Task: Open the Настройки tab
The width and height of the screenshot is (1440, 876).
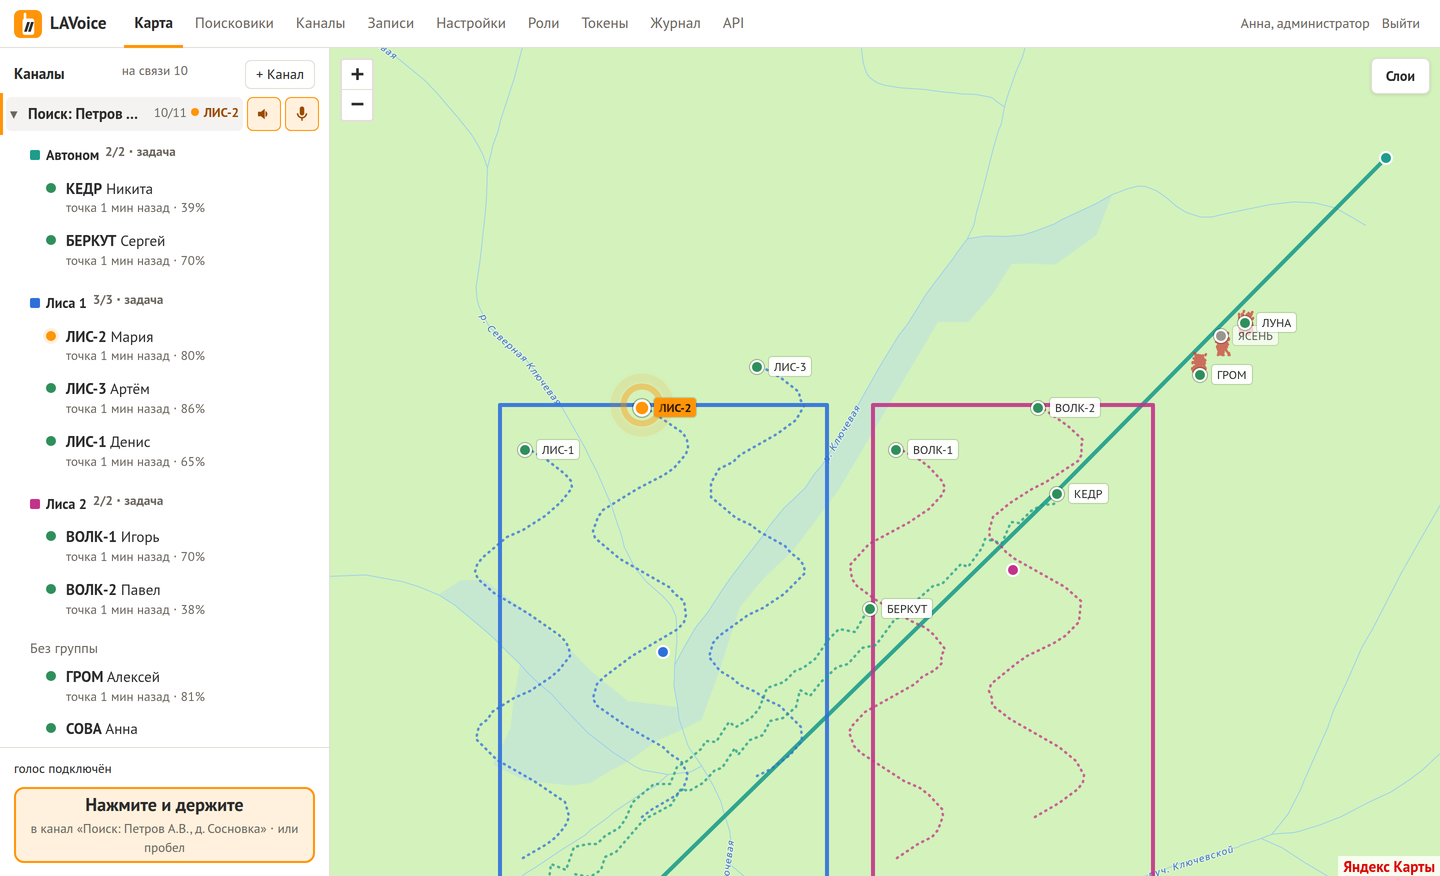Action: [471, 23]
